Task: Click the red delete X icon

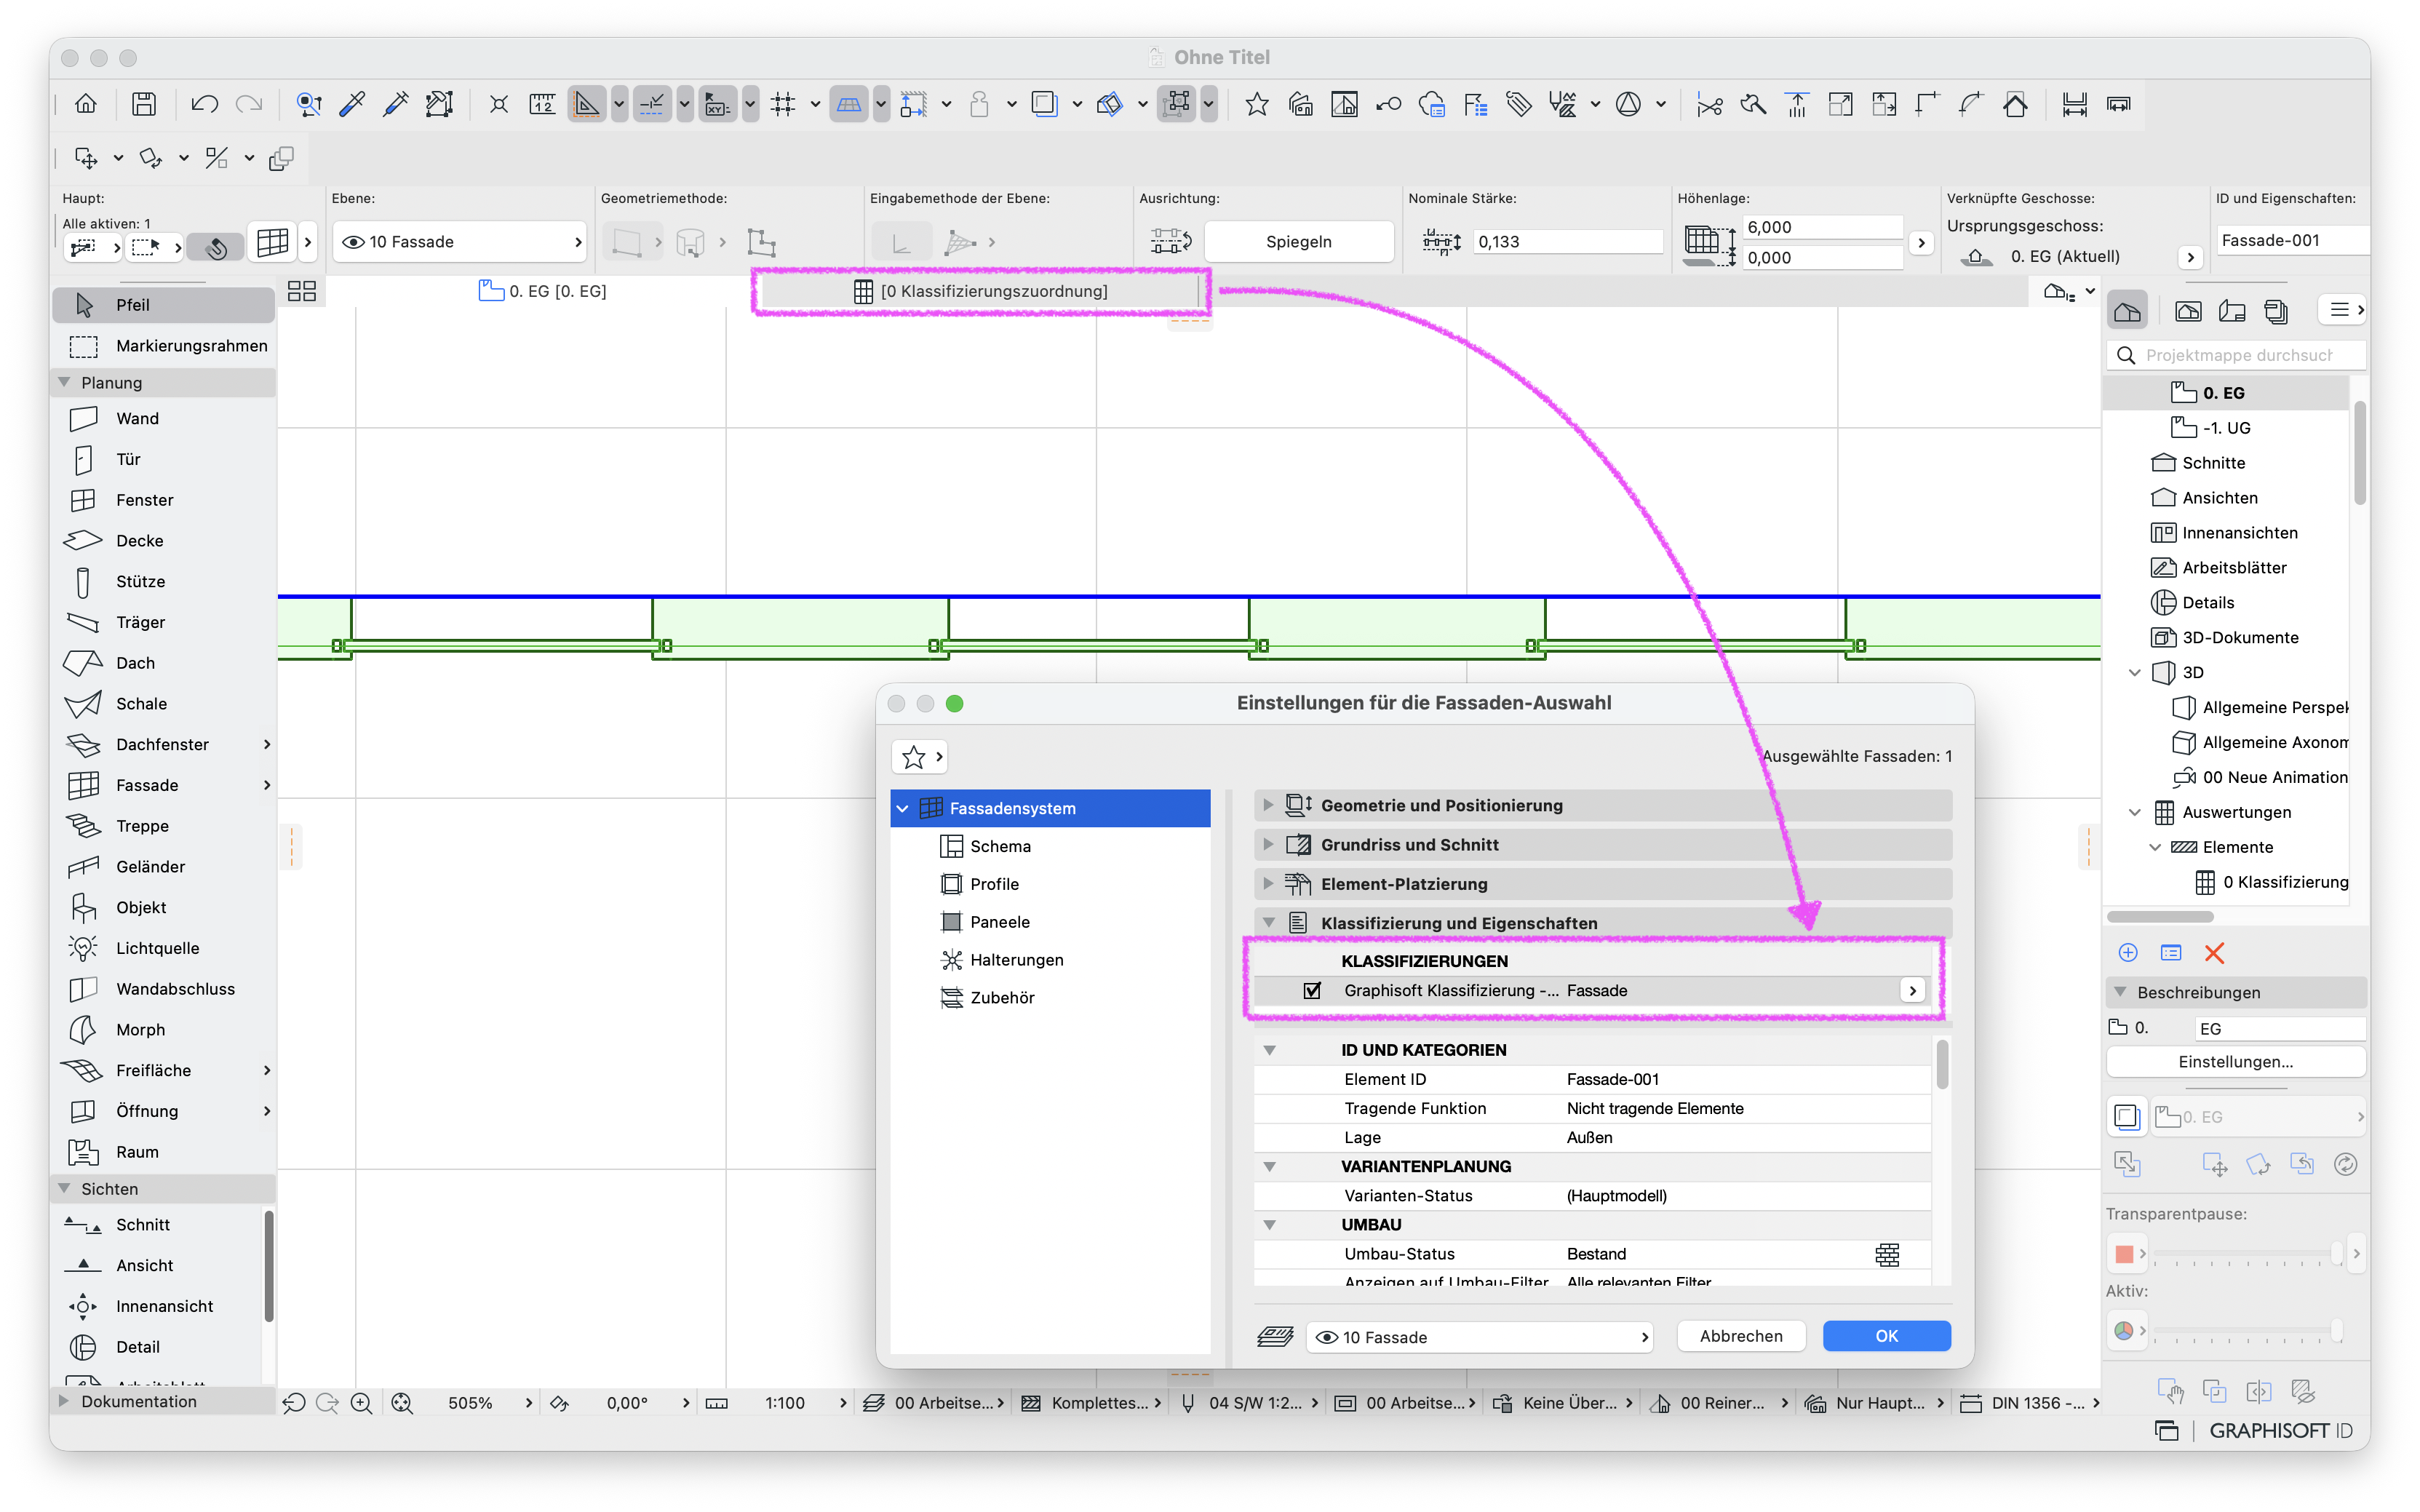Action: [x=2213, y=953]
